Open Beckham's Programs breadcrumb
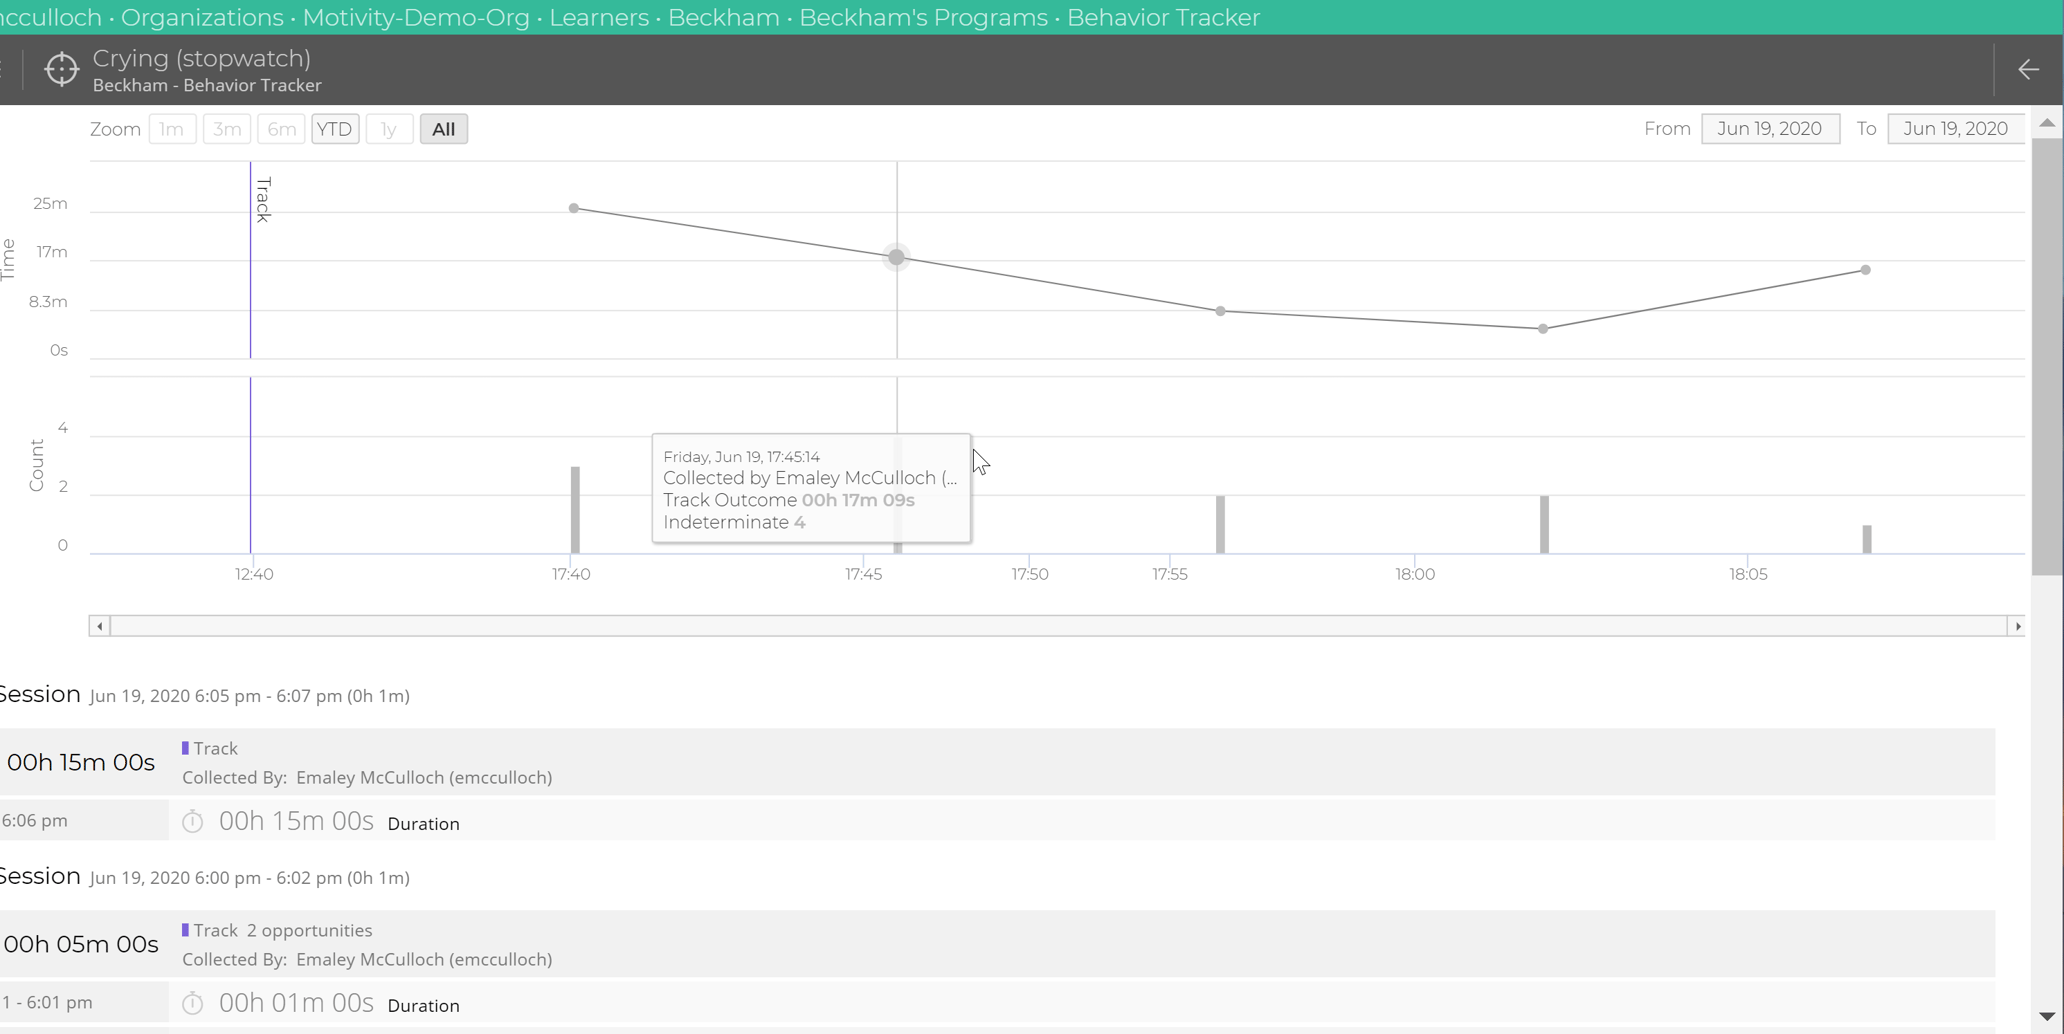The image size is (2064, 1034). pos(923,17)
